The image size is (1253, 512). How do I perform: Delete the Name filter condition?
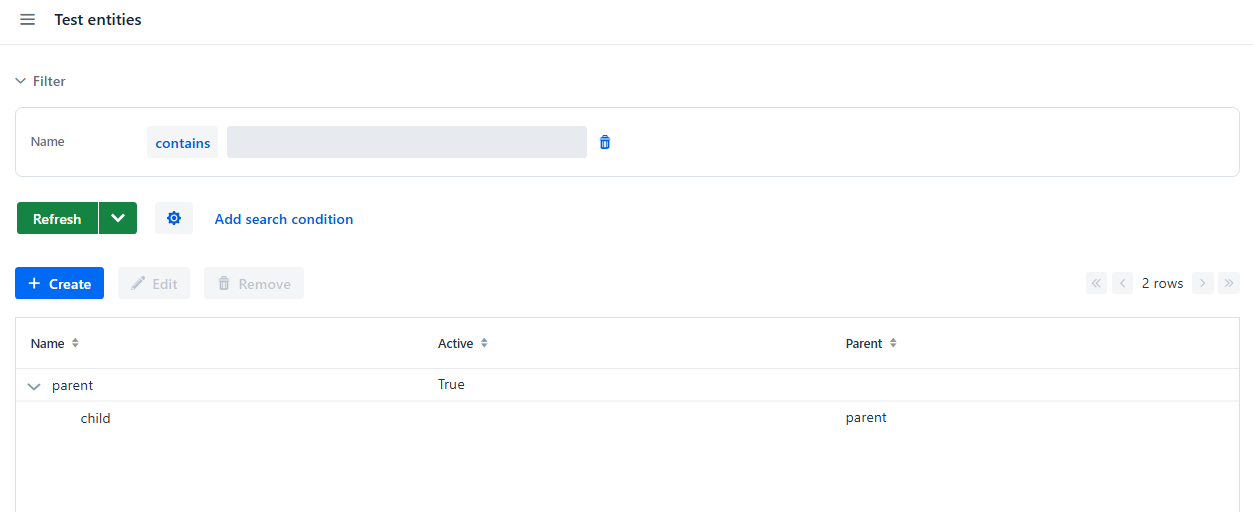(605, 142)
